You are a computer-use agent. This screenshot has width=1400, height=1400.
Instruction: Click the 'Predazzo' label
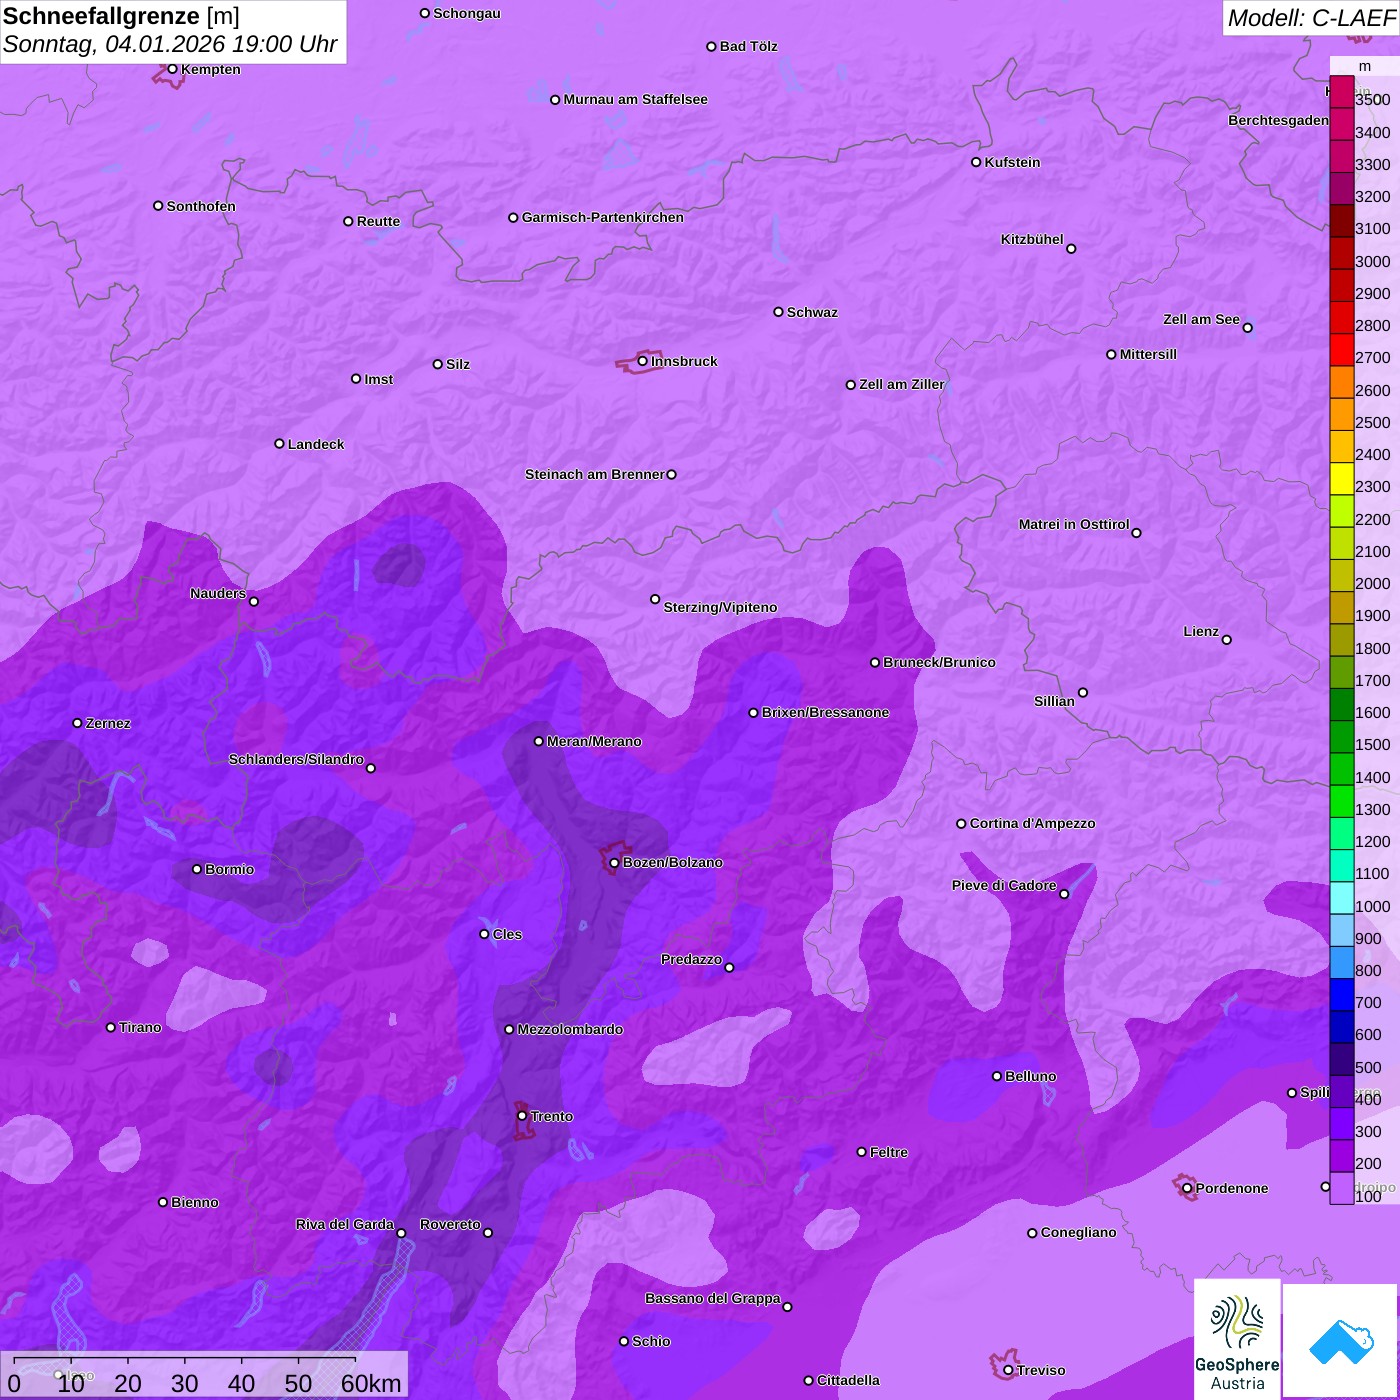point(691,959)
